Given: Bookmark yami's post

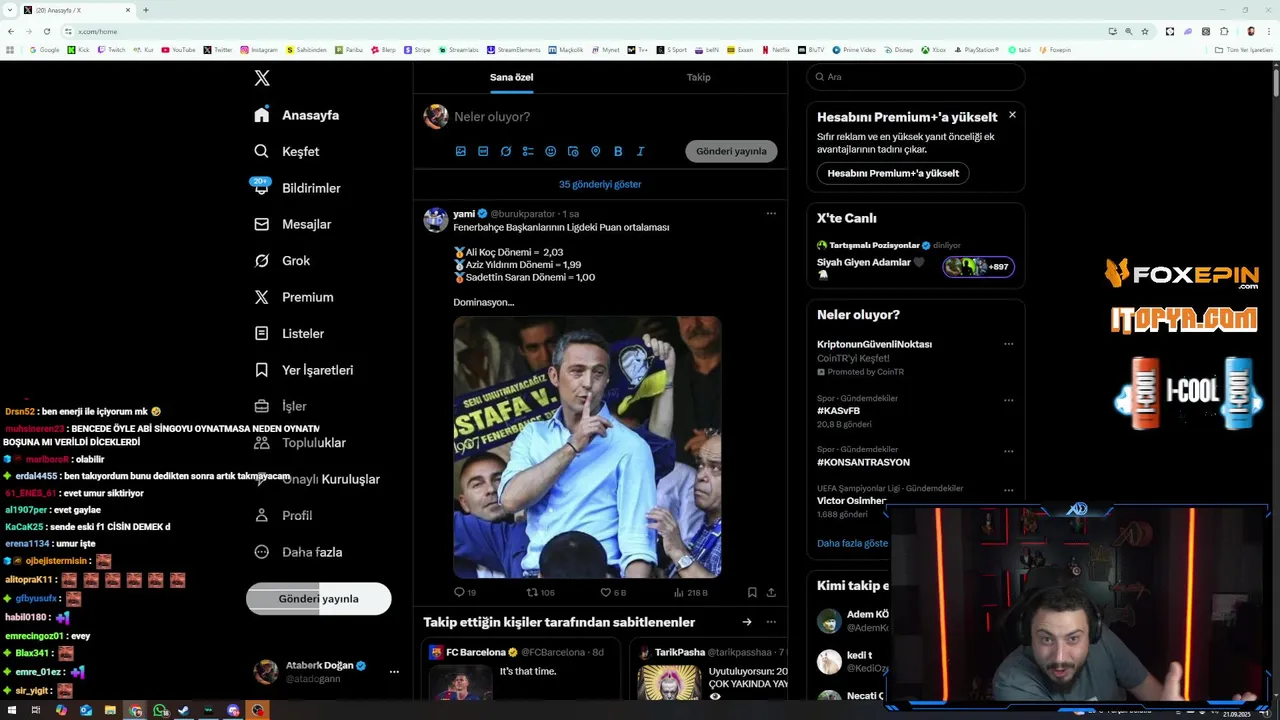Looking at the screenshot, I should pyautogui.click(x=752, y=592).
